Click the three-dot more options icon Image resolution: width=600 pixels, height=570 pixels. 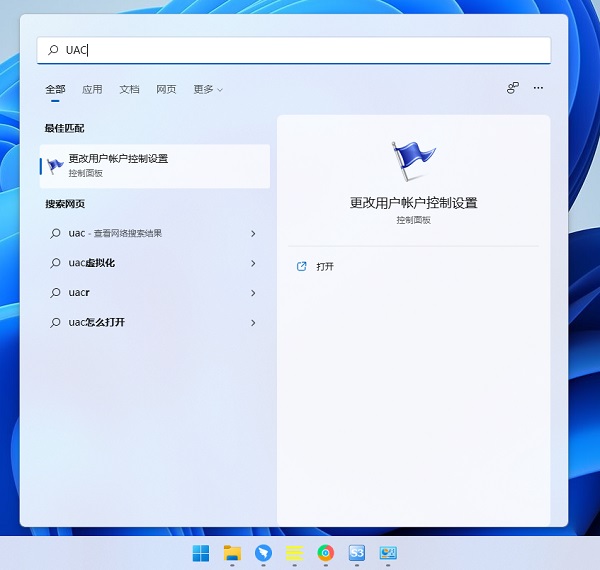[538, 88]
